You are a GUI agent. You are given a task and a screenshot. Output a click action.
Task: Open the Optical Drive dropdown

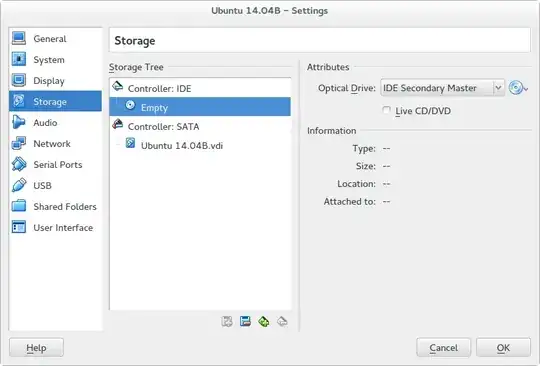coord(442,88)
